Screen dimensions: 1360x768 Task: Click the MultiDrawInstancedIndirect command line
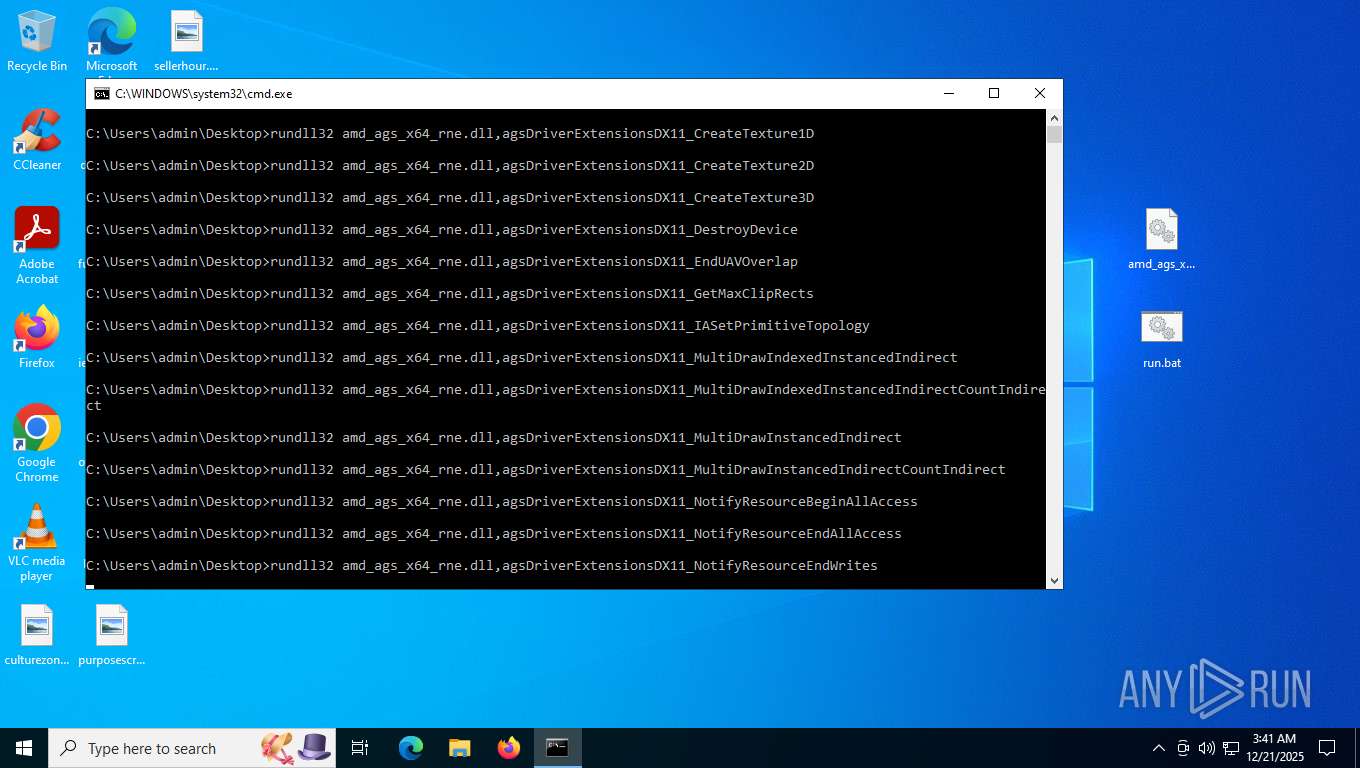494,438
